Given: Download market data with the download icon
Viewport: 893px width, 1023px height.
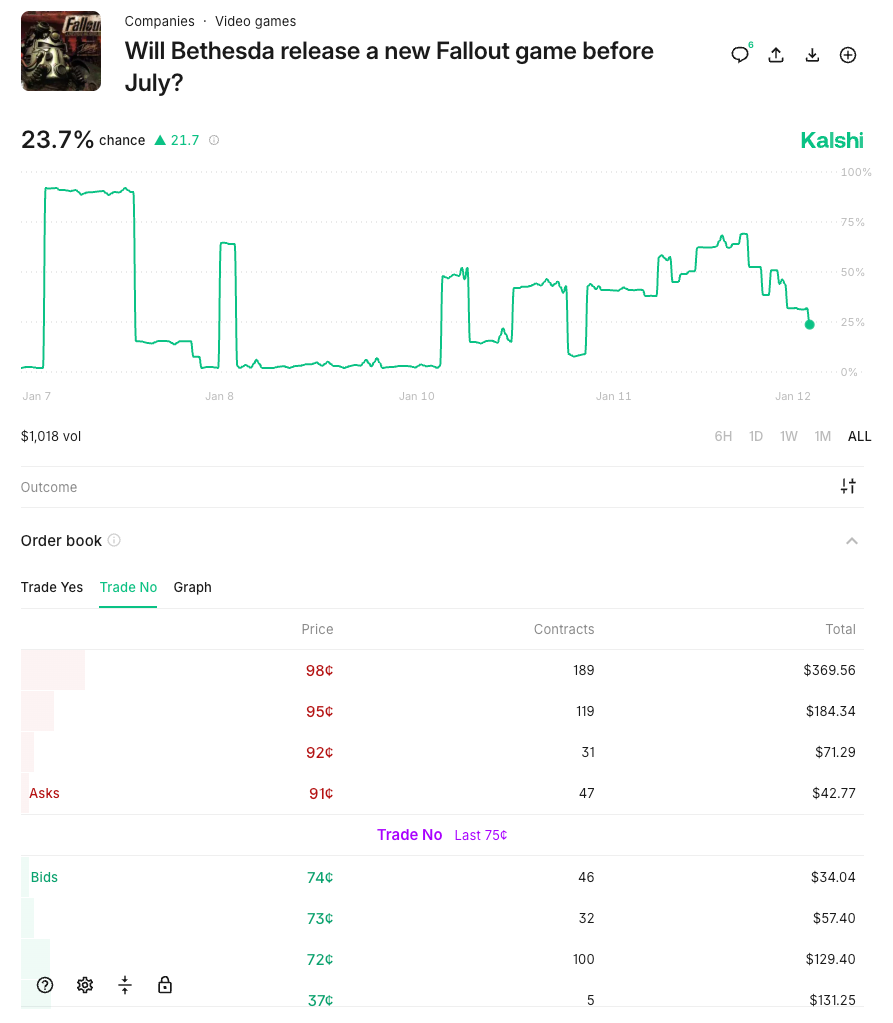Looking at the screenshot, I should click(812, 56).
